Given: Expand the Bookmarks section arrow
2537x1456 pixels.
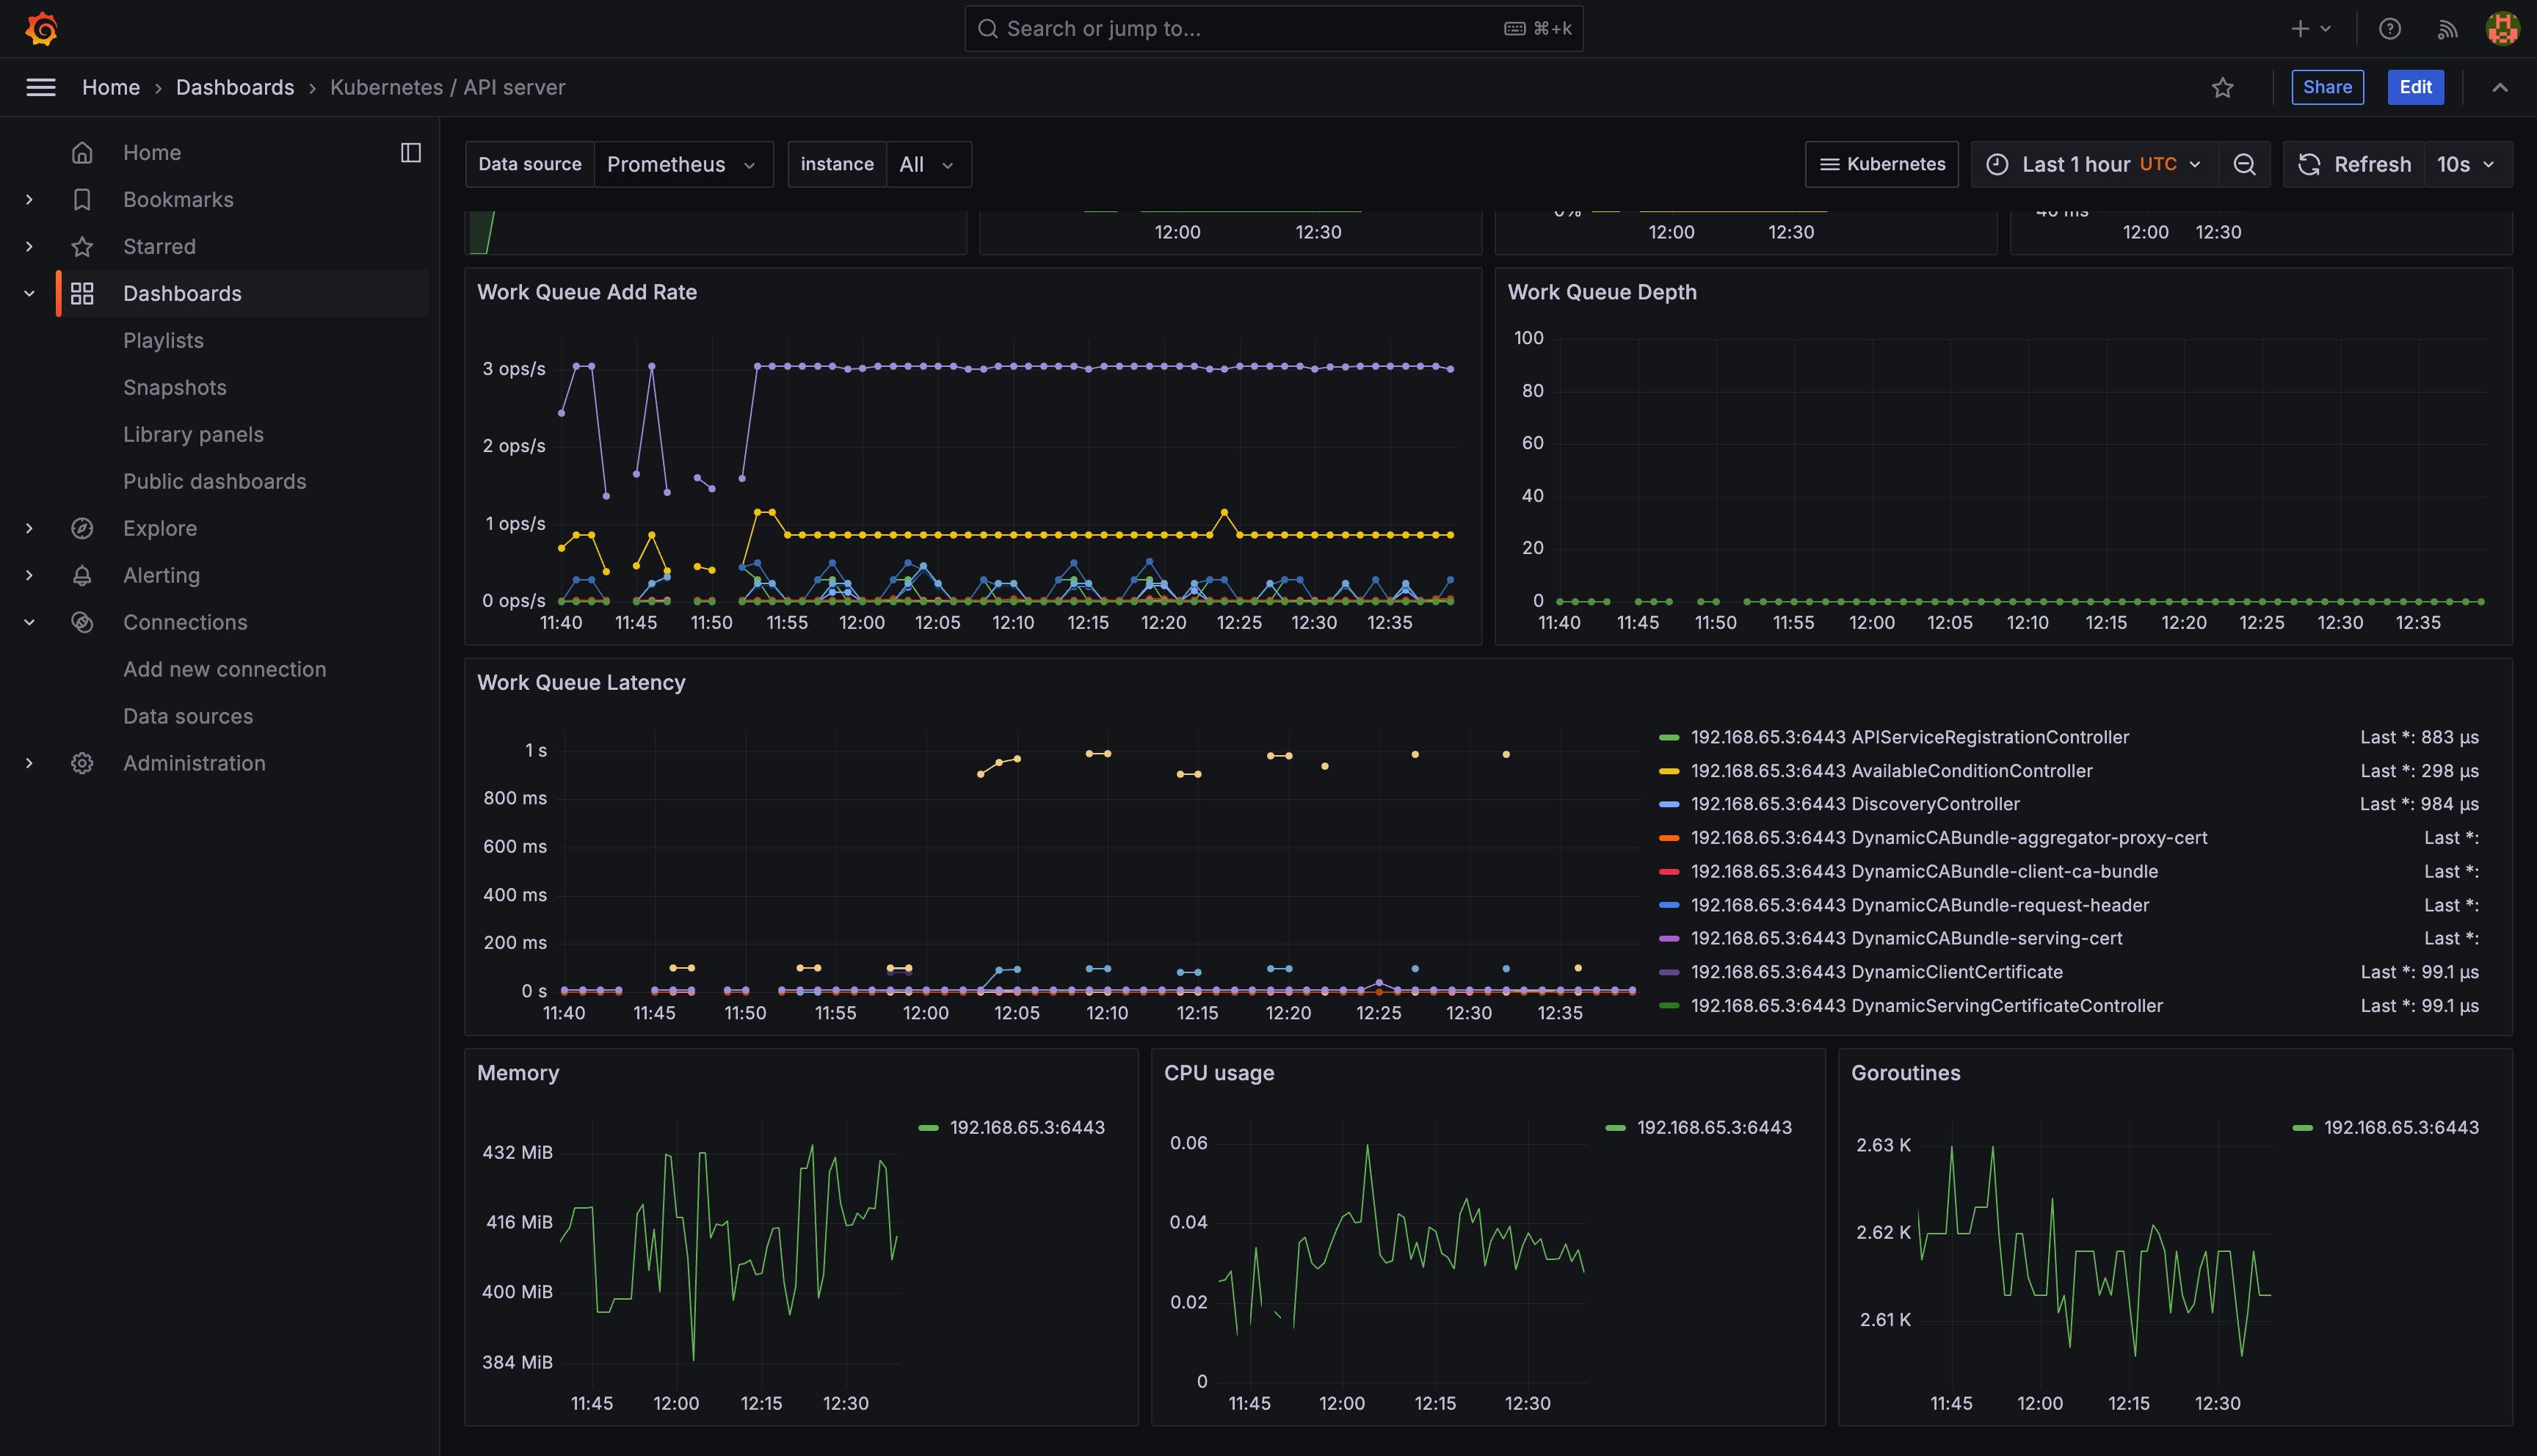Looking at the screenshot, I should (29, 199).
